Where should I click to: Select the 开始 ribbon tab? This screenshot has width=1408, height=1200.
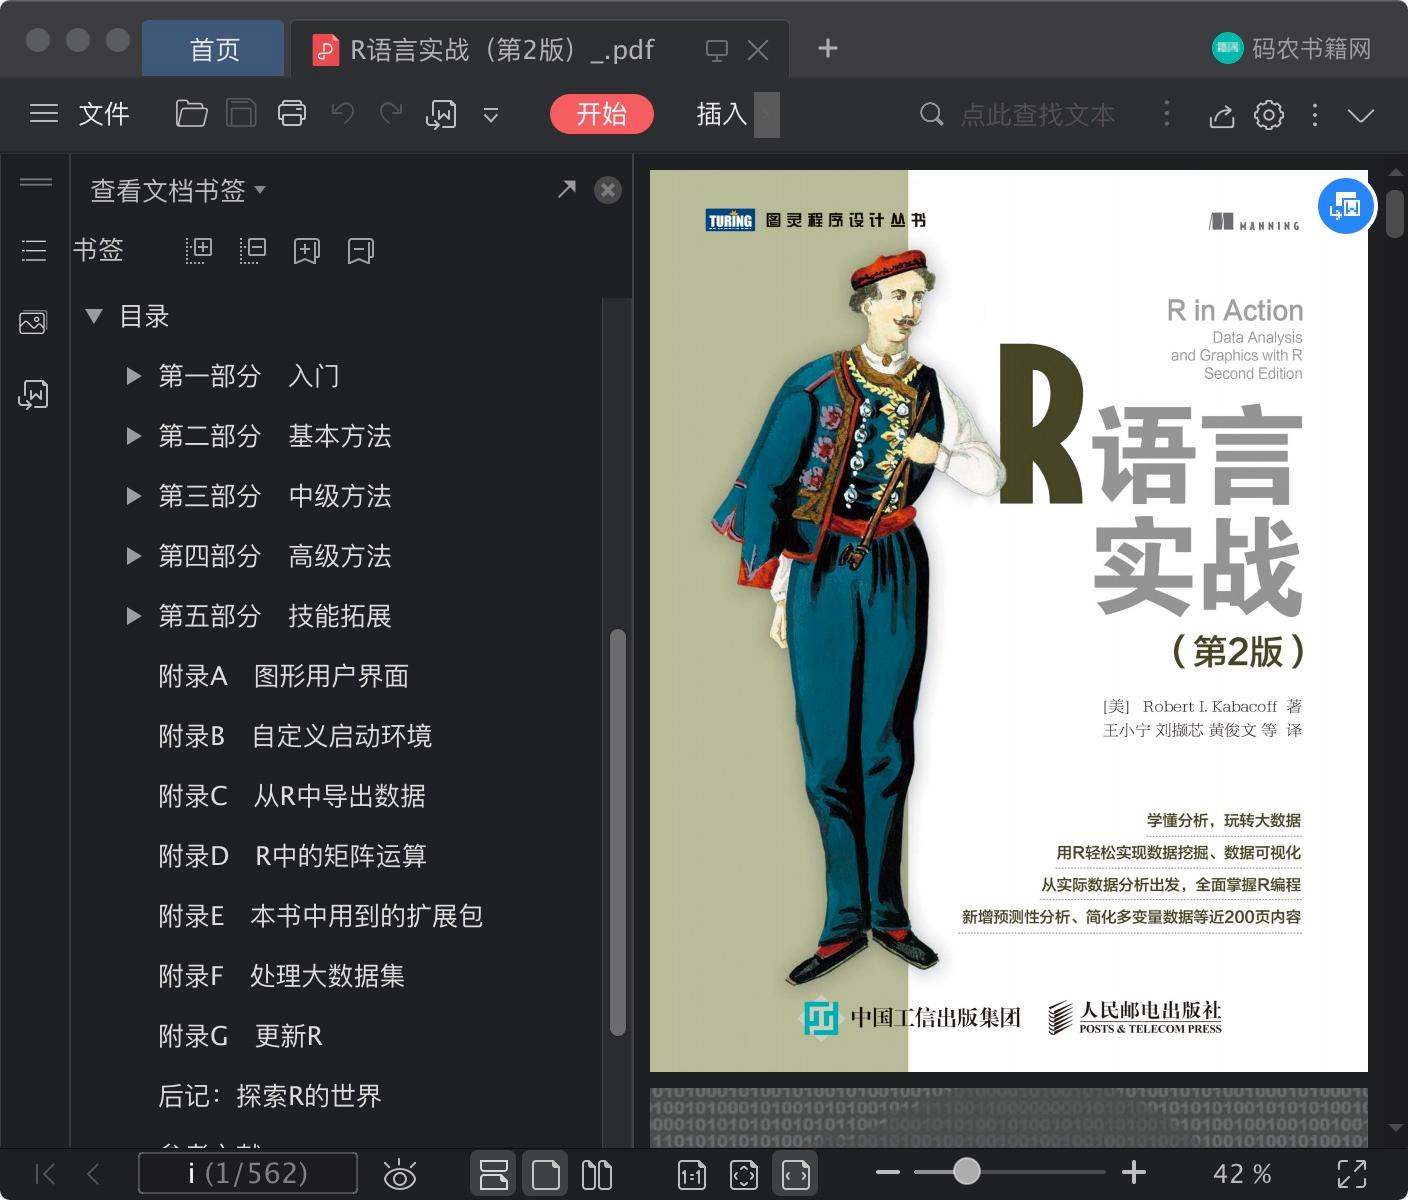(x=601, y=114)
